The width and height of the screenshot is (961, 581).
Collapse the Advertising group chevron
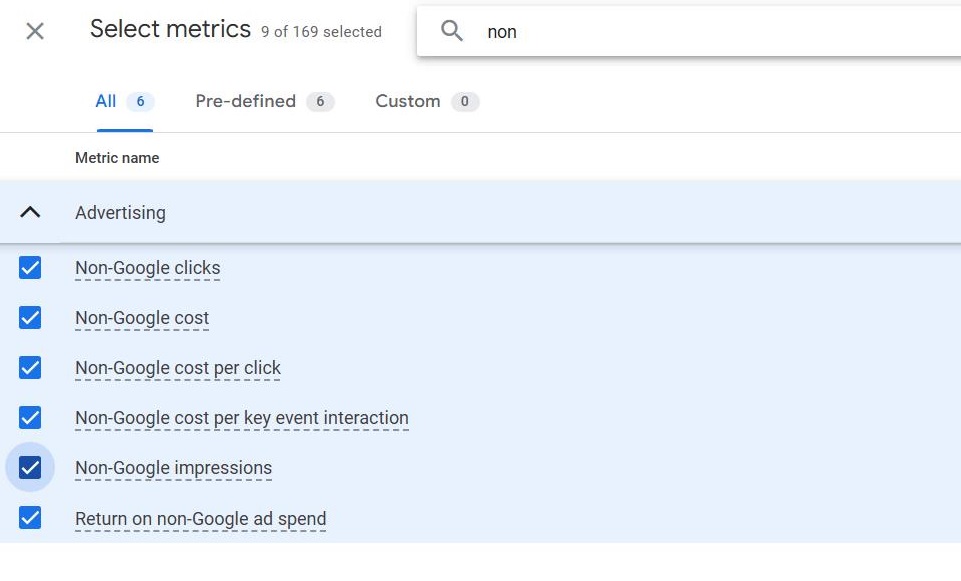(x=30, y=212)
